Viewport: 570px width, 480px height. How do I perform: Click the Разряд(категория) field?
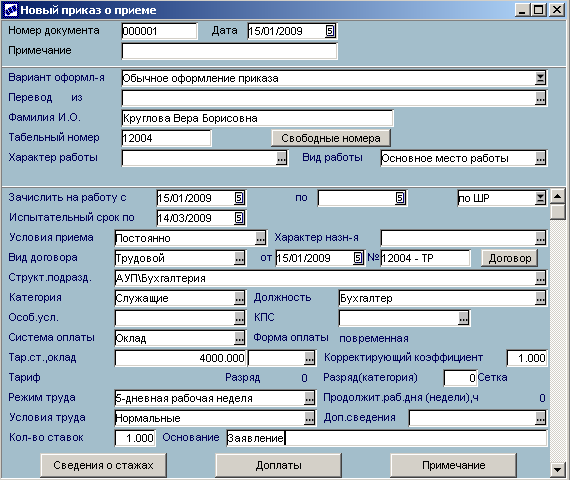pyautogui.click(x=460, y=378)
